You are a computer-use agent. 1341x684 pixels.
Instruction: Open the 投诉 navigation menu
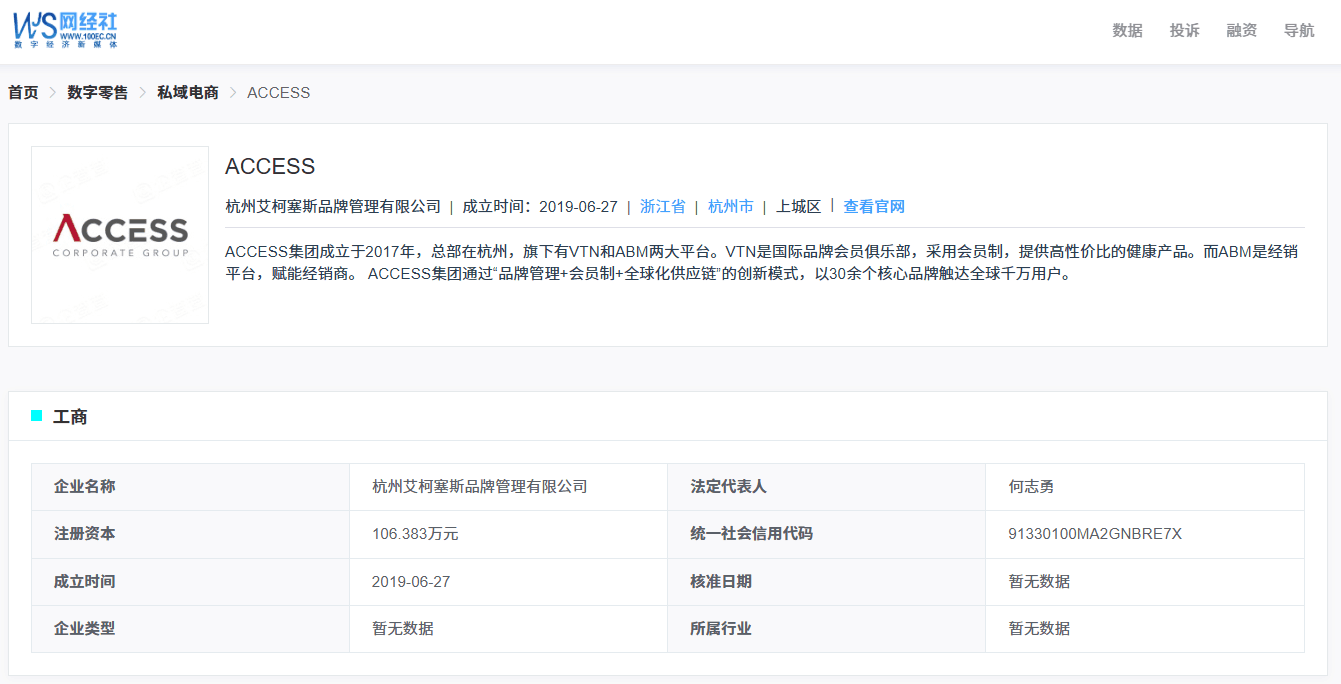pos(1184,31)
